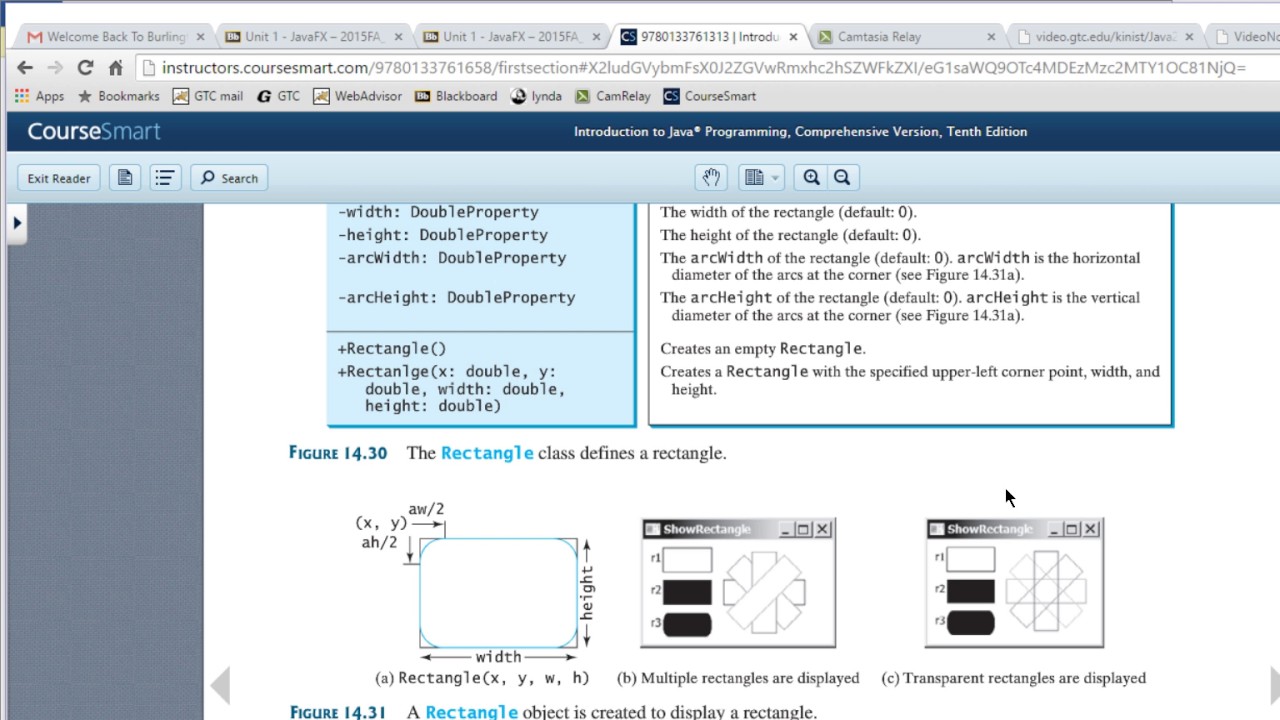Reload the page with refresh icon
The width and height of the screenshot is (1280, 720).
coord(85,68)
